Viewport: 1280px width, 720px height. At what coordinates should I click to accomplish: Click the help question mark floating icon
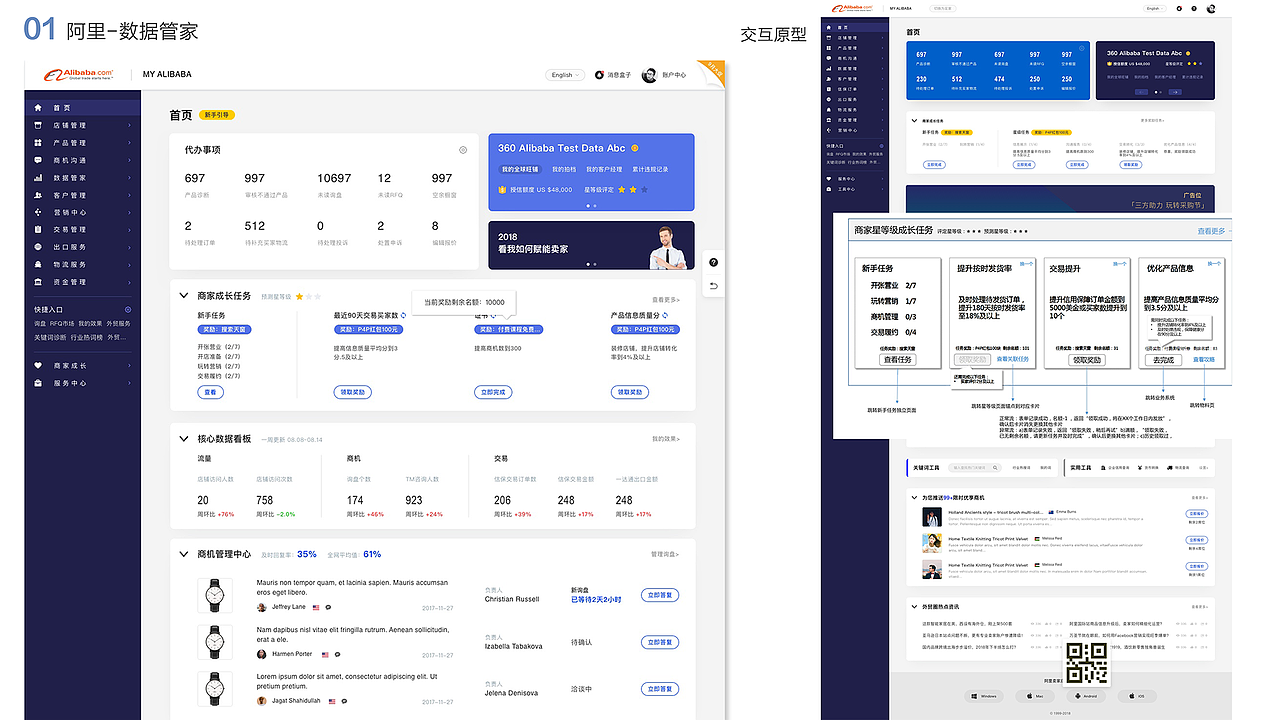(714, 262)
